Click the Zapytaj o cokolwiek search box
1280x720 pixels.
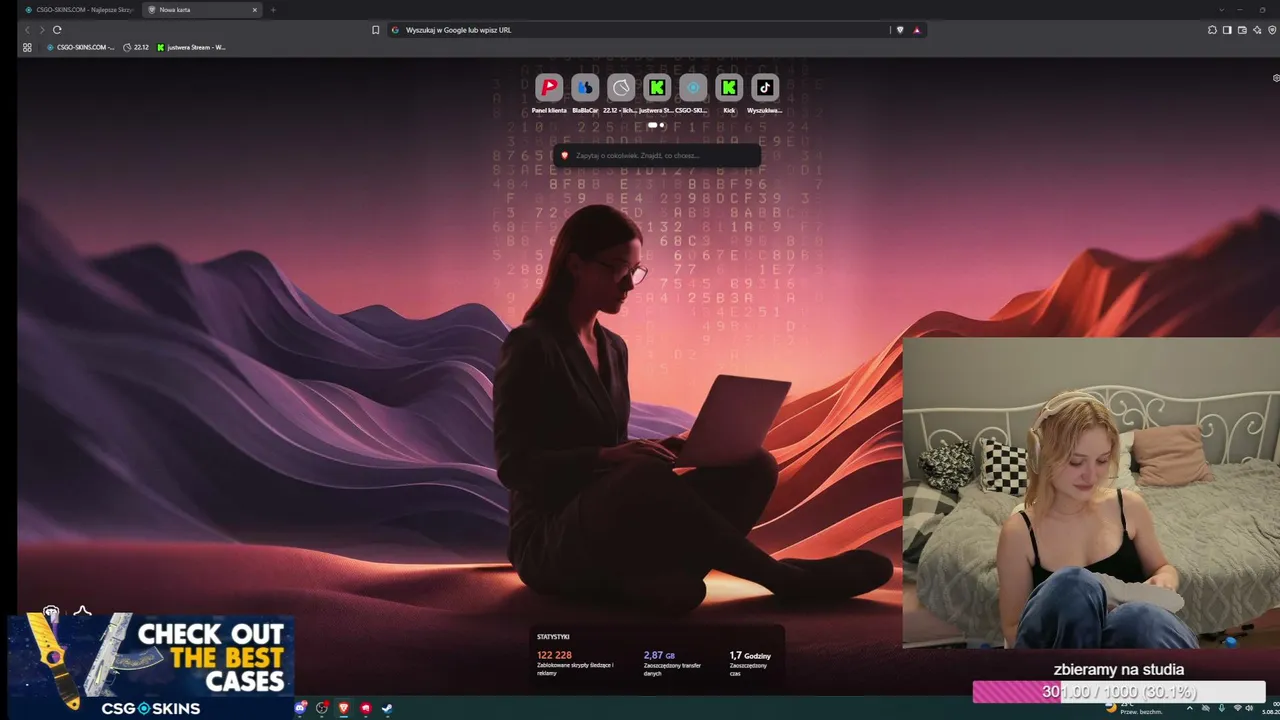tap(657, 155)
